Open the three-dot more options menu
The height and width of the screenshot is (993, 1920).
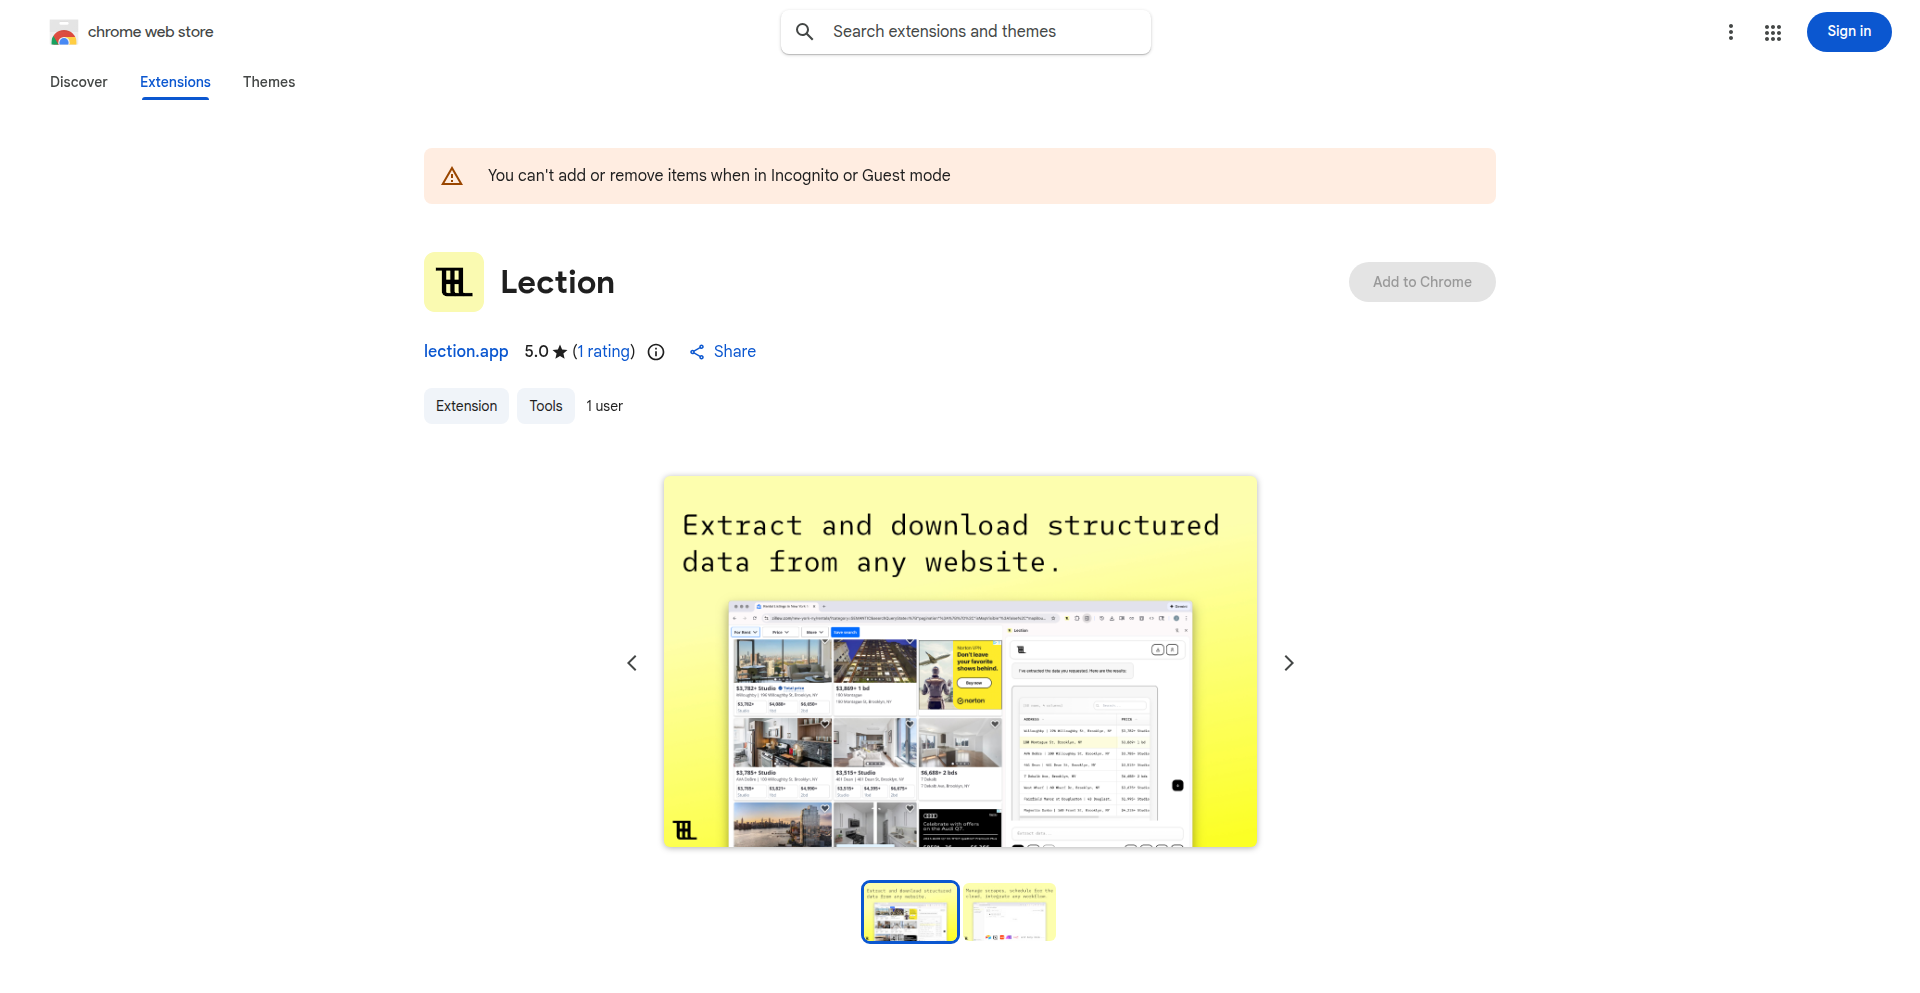(1731, 32)
